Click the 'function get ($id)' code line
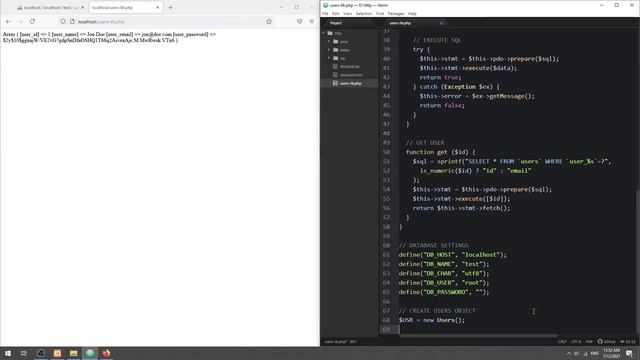640x360 pixels. [x=440, y=152]
